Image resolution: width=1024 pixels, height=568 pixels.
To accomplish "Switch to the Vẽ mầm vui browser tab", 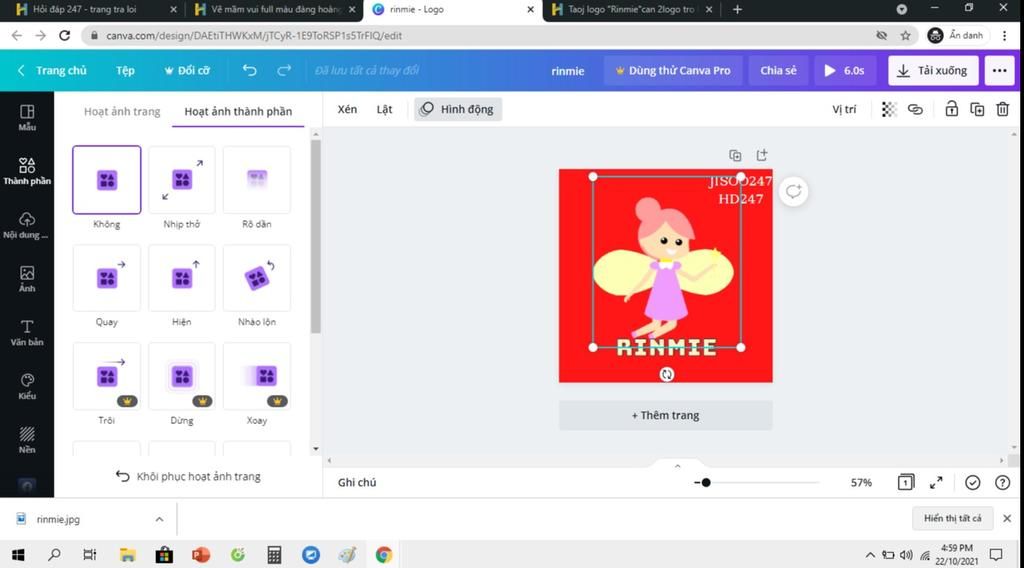I will point(274,10).
